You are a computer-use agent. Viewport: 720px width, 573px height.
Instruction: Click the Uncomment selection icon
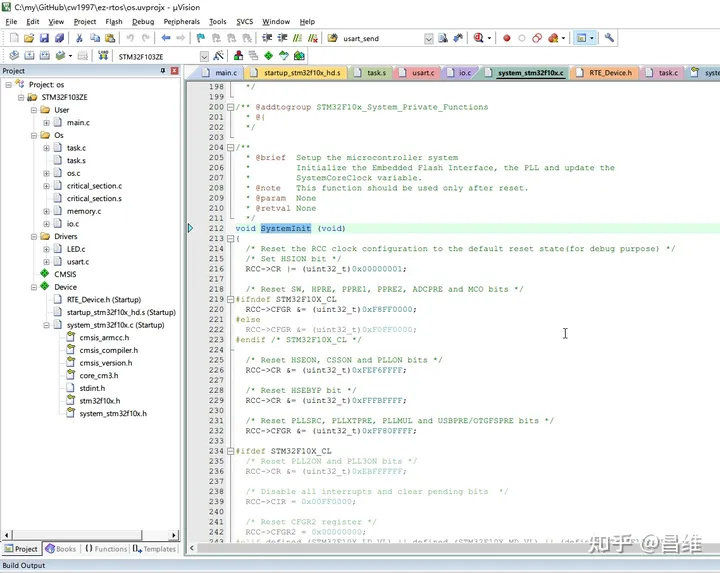[313, 38]
